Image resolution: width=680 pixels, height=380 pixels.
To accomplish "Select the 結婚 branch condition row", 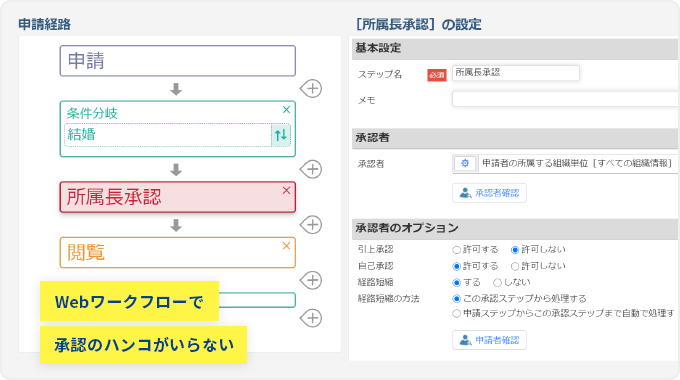I will point(168,135).
